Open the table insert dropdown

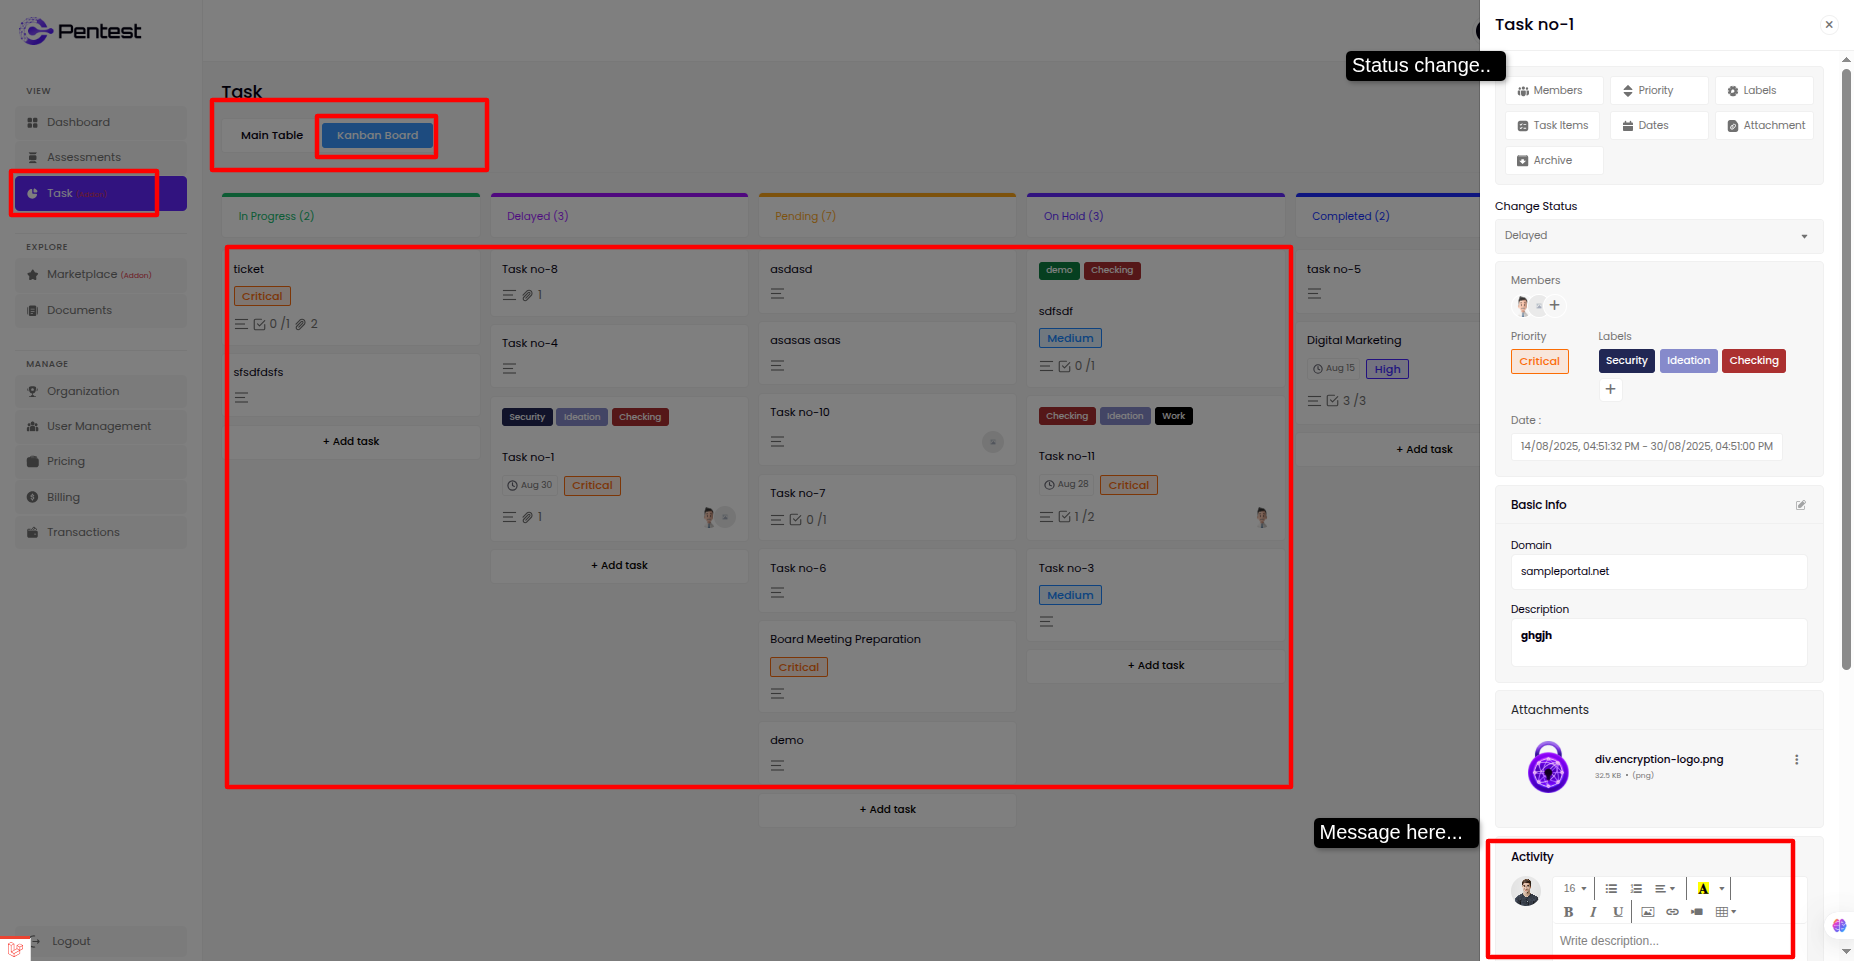1725,912
